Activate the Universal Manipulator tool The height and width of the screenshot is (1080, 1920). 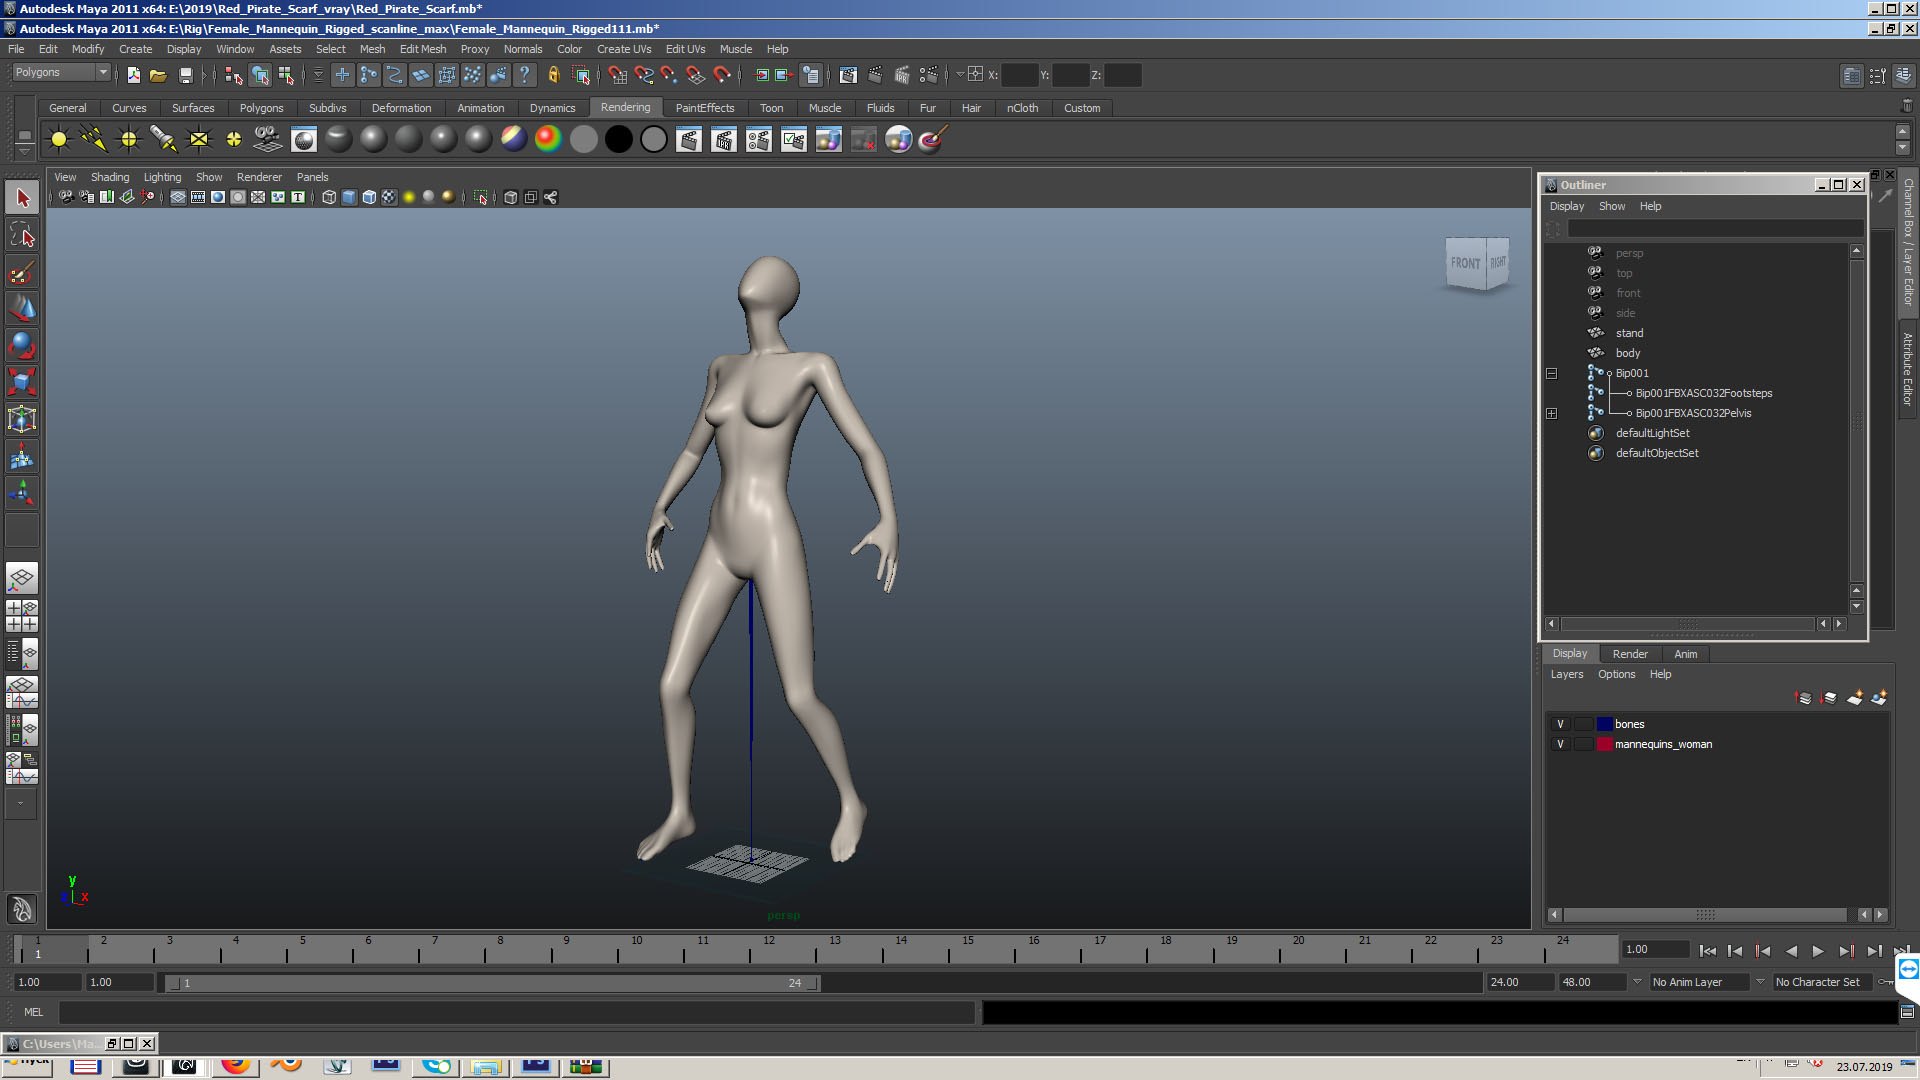click(x=22, y=419)
